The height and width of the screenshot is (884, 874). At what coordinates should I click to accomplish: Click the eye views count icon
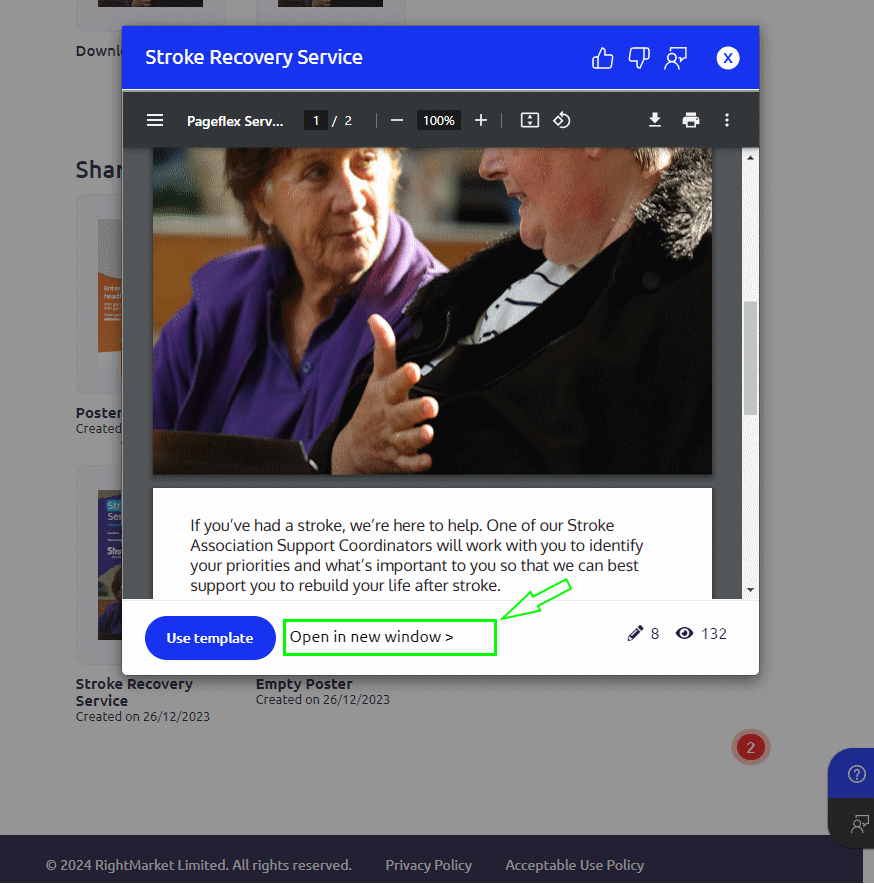pyautogui.click(x=684, y=633)
